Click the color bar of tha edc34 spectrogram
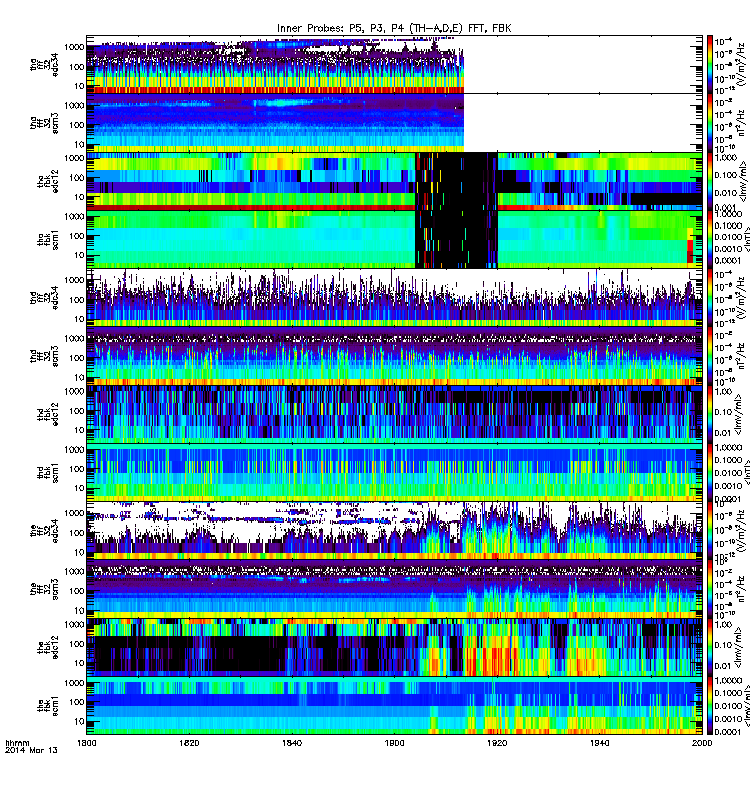 pyautogui.click(x=710, y=65)
